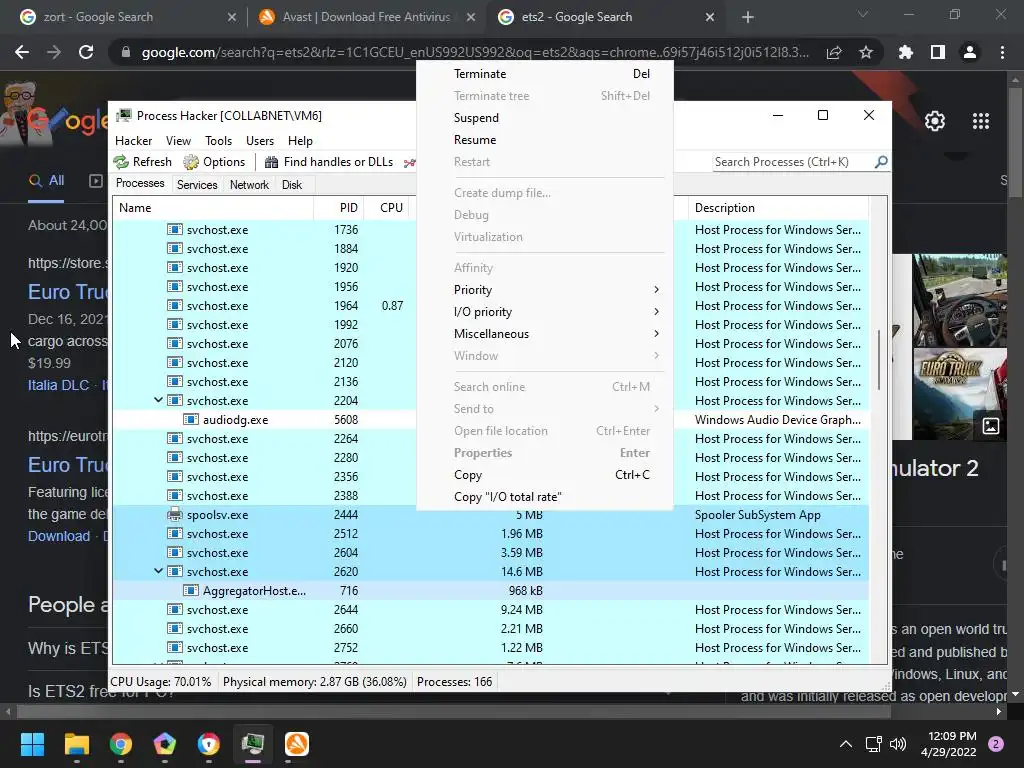1024x768 pixels.
Task: Click the Process Hacker title bar app icon
Action: click(x=123, y=116)
